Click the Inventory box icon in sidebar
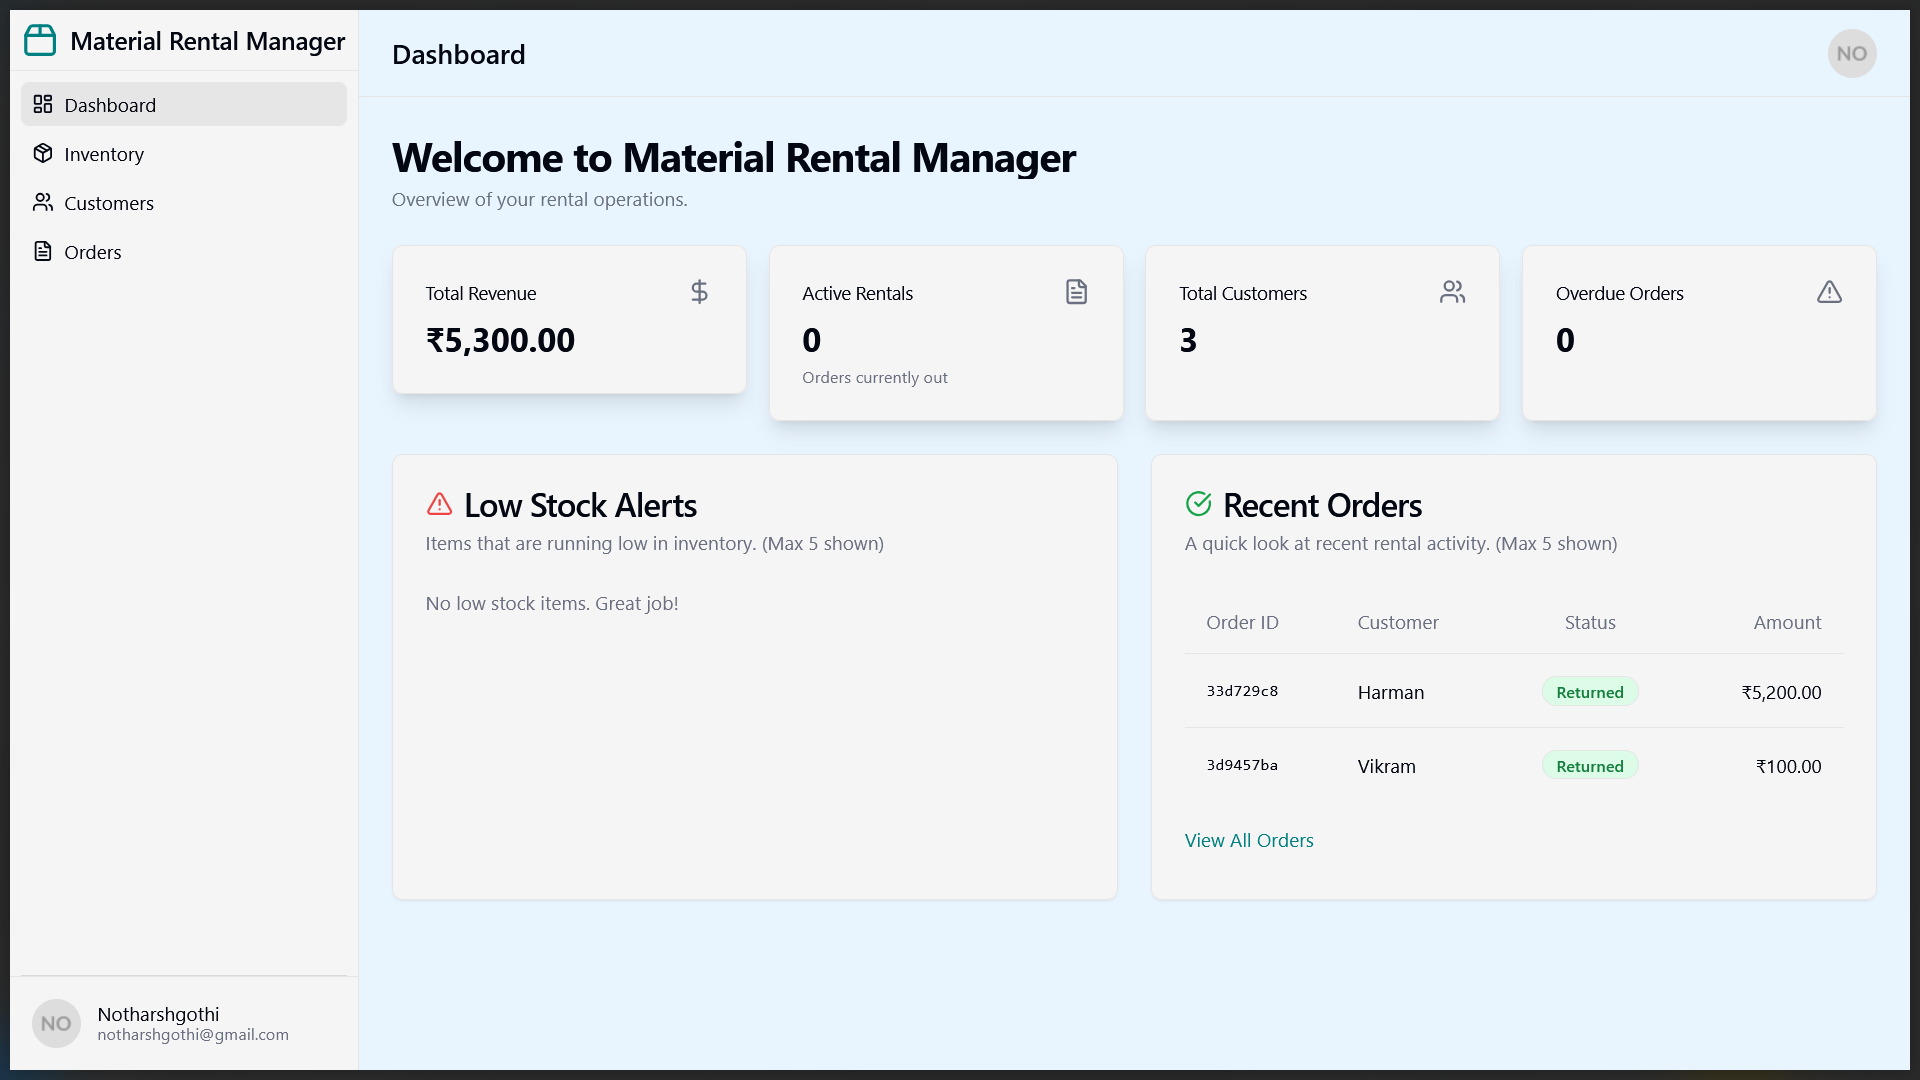The width and height of the screenshot is (1920, 1080). (42, 153)
